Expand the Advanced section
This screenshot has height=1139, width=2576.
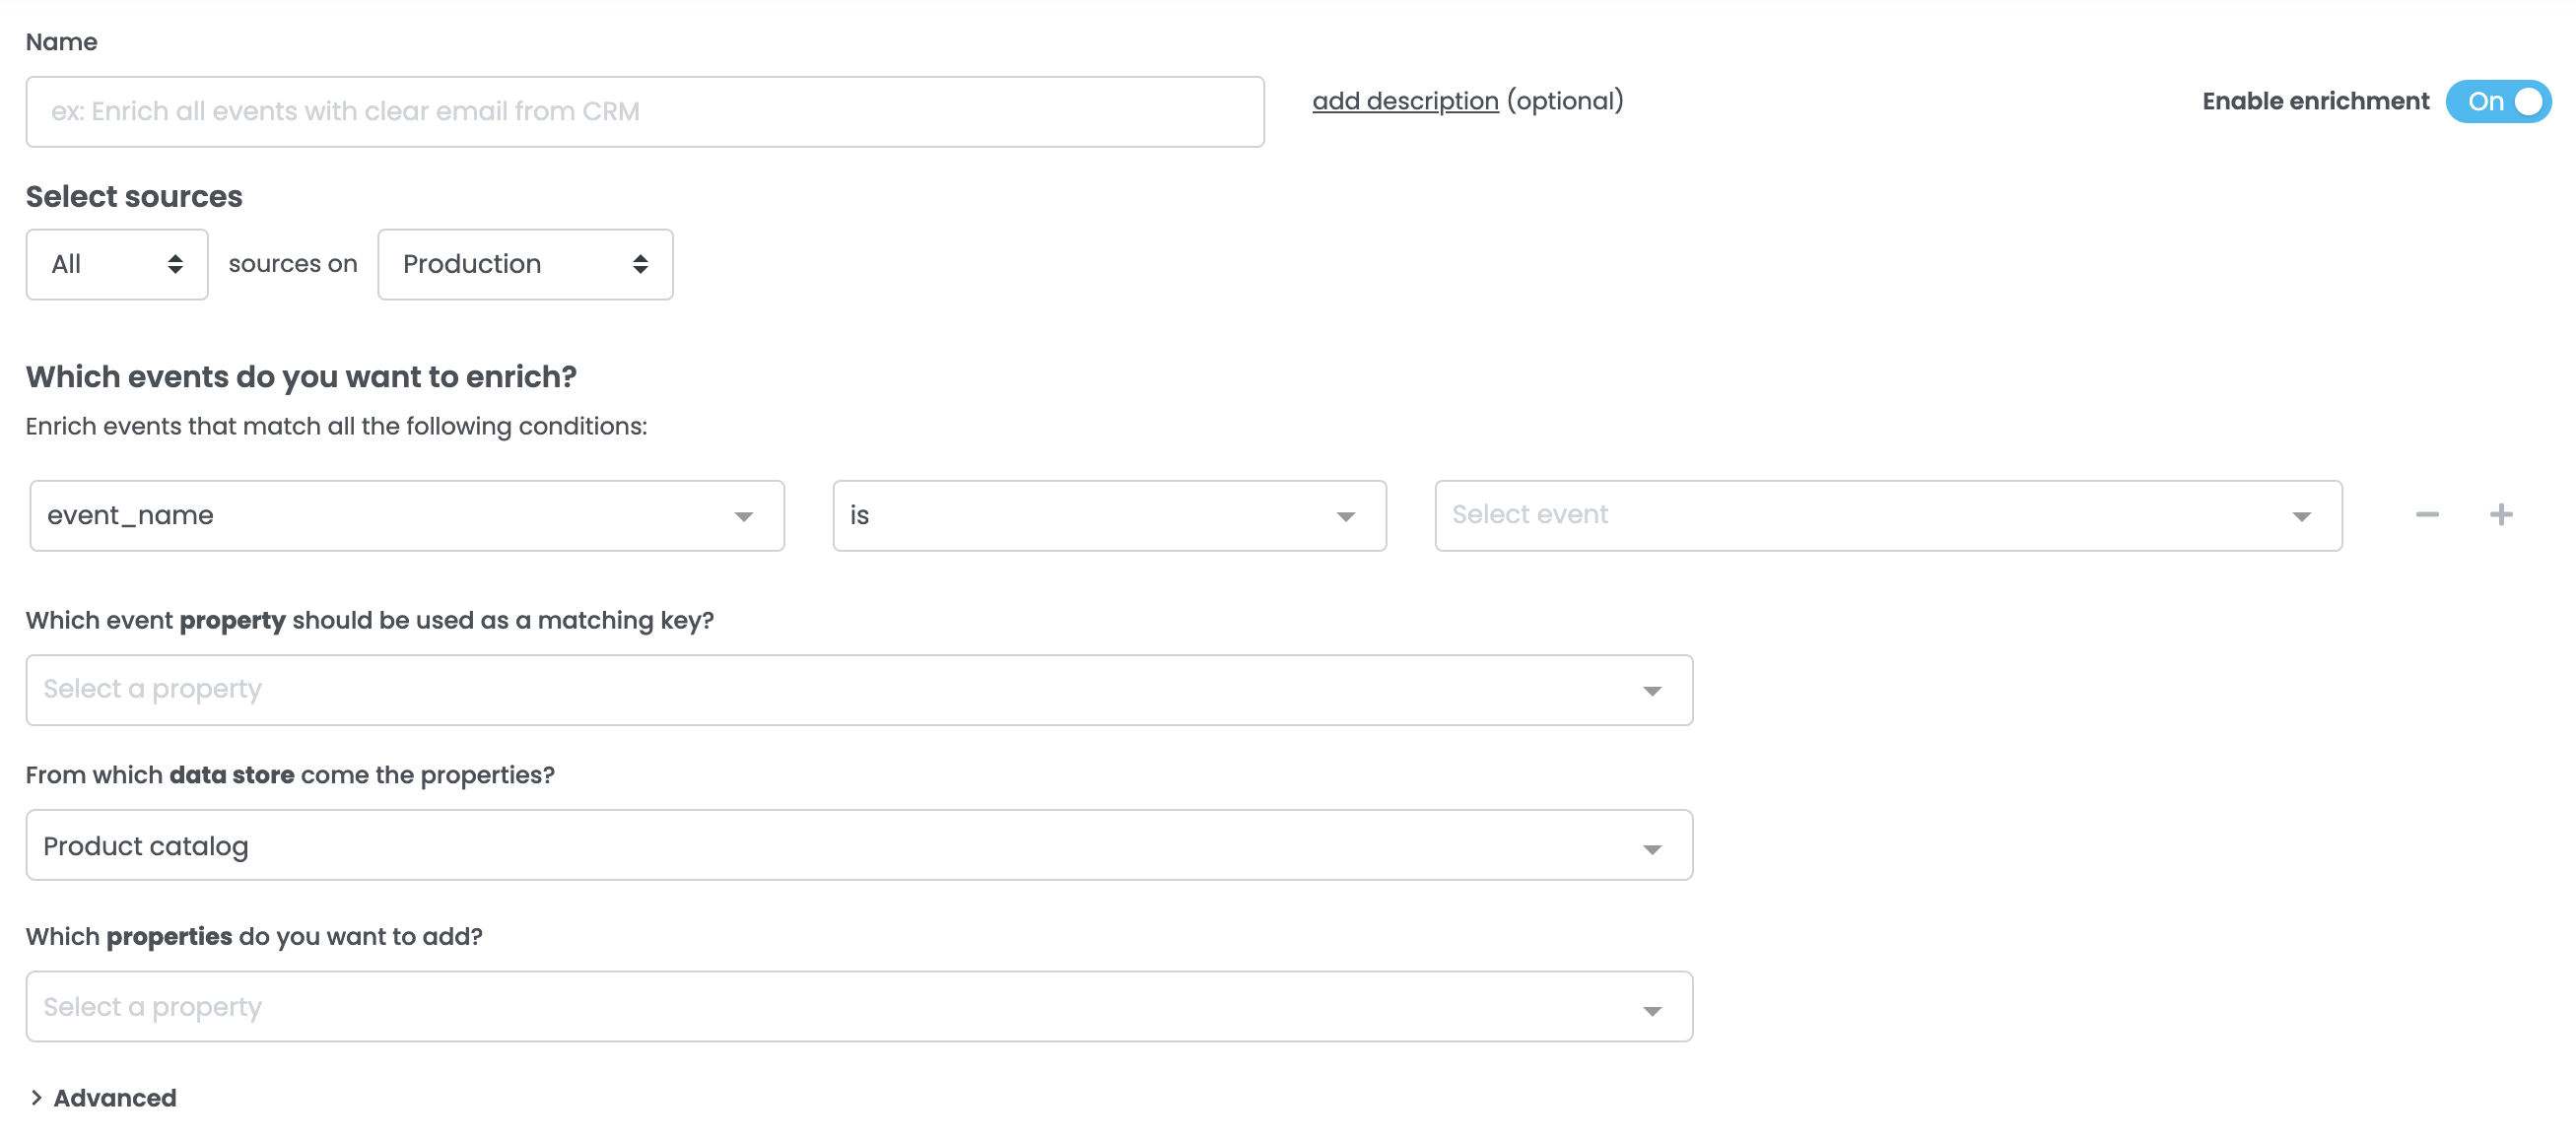click(x=114, y=1098)
